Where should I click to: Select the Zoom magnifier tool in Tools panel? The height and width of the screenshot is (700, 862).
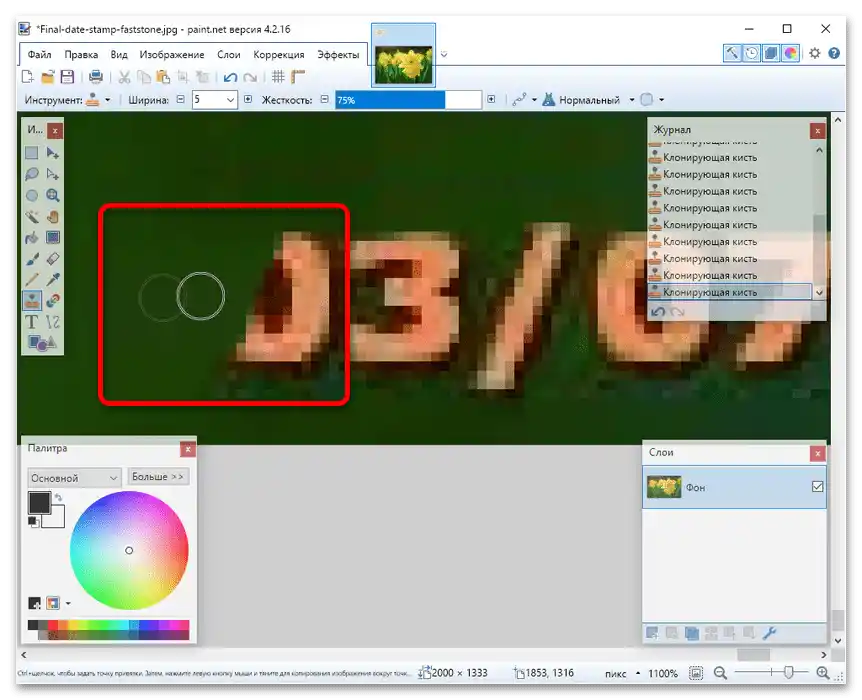(x=53, y=195)
